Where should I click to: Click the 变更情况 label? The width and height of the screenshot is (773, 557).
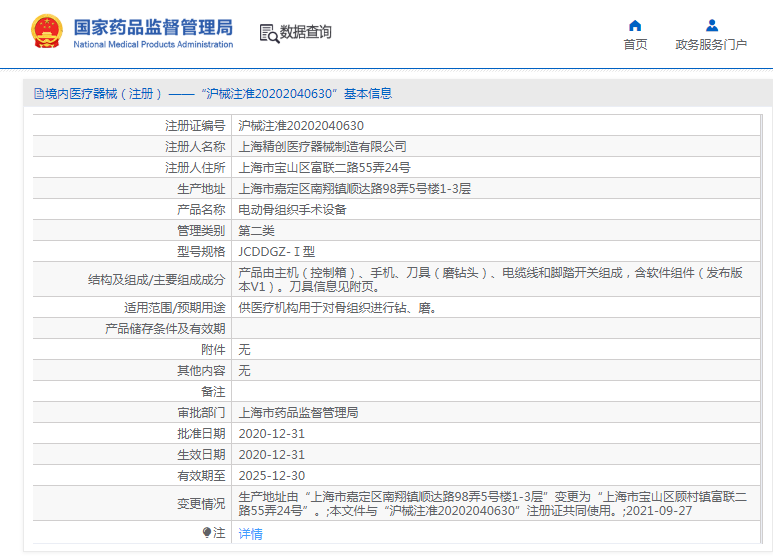tap(201, 504)
